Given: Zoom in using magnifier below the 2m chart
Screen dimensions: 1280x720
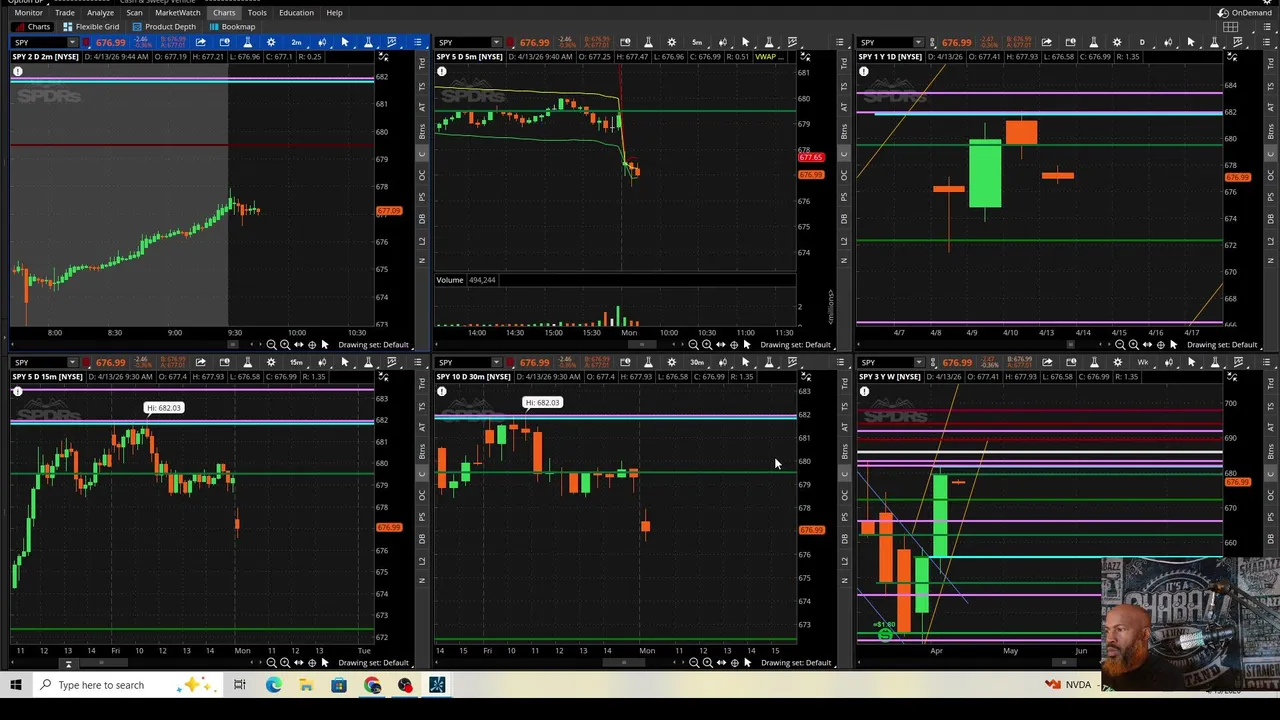Looking at the screenshot, I should click(x=285, y=344).
